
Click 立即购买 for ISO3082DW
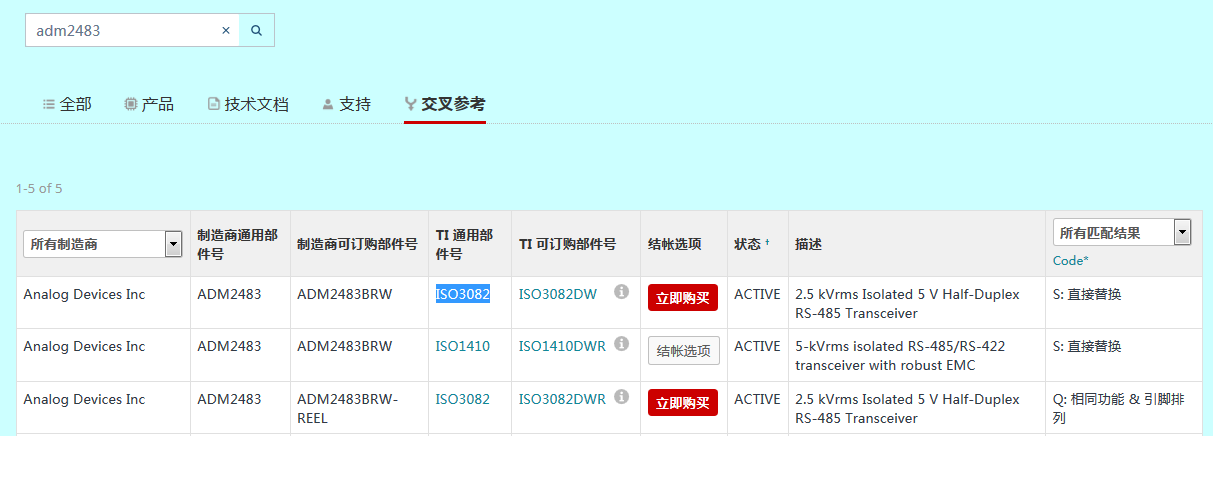(x=683, y=298)
